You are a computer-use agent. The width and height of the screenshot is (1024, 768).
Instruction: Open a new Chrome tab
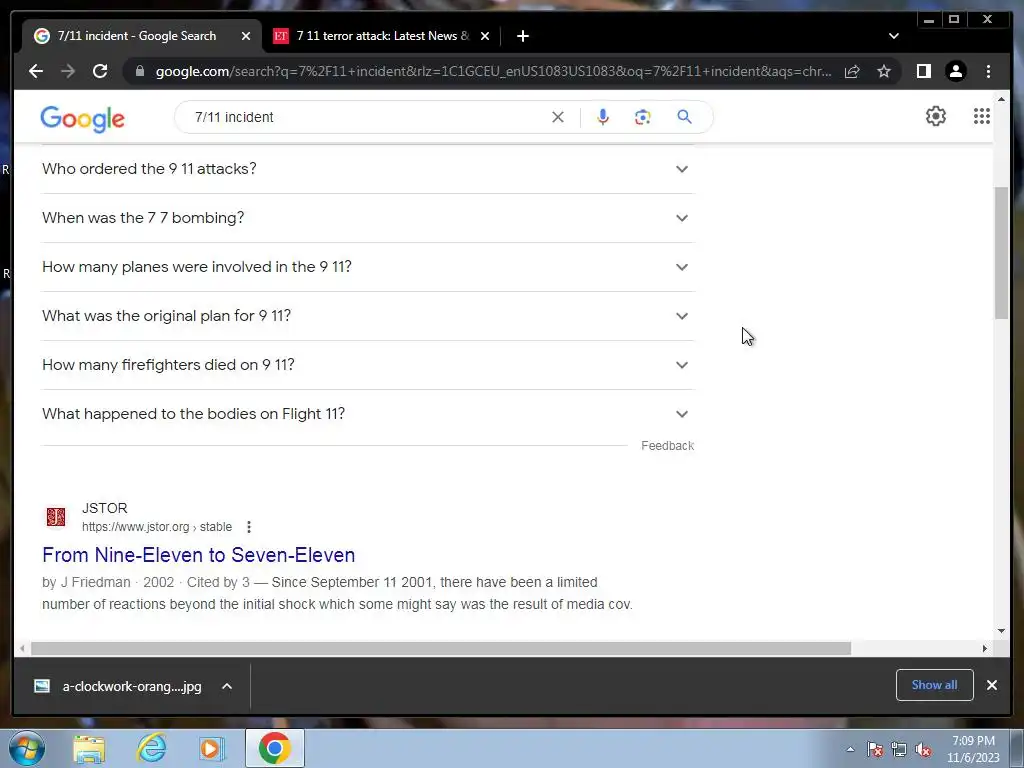point(522,36)
